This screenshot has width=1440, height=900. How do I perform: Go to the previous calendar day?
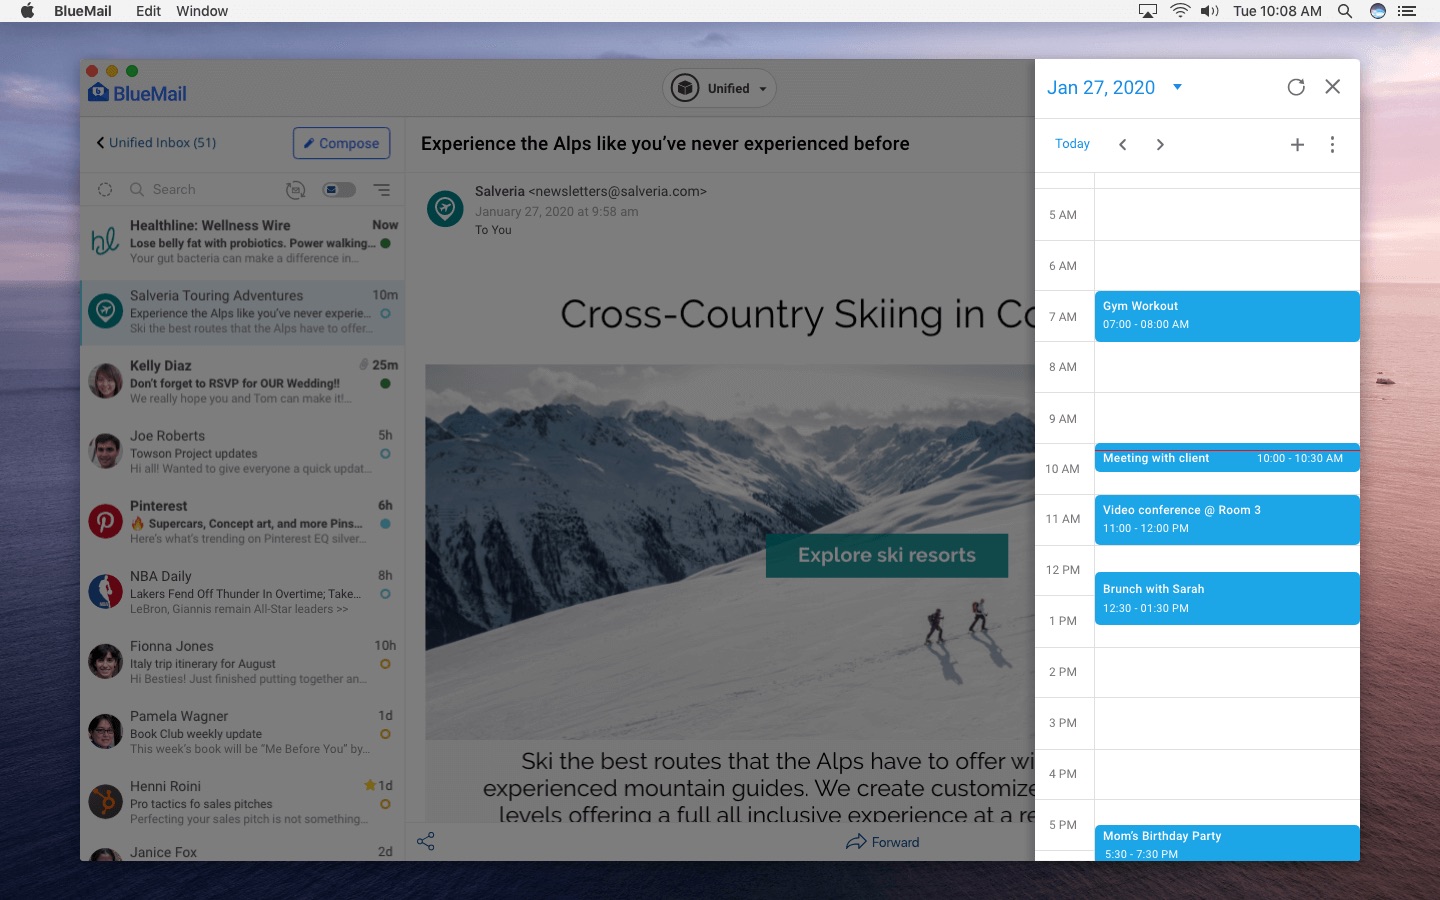point(1123,144)
